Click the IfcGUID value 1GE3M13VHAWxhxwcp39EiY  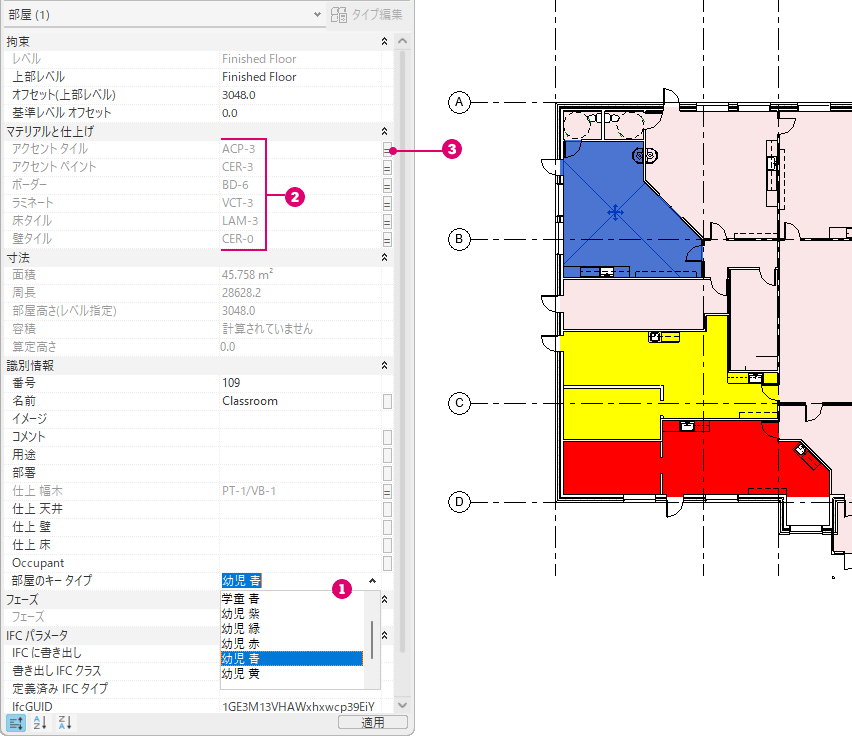pos(298,707)
